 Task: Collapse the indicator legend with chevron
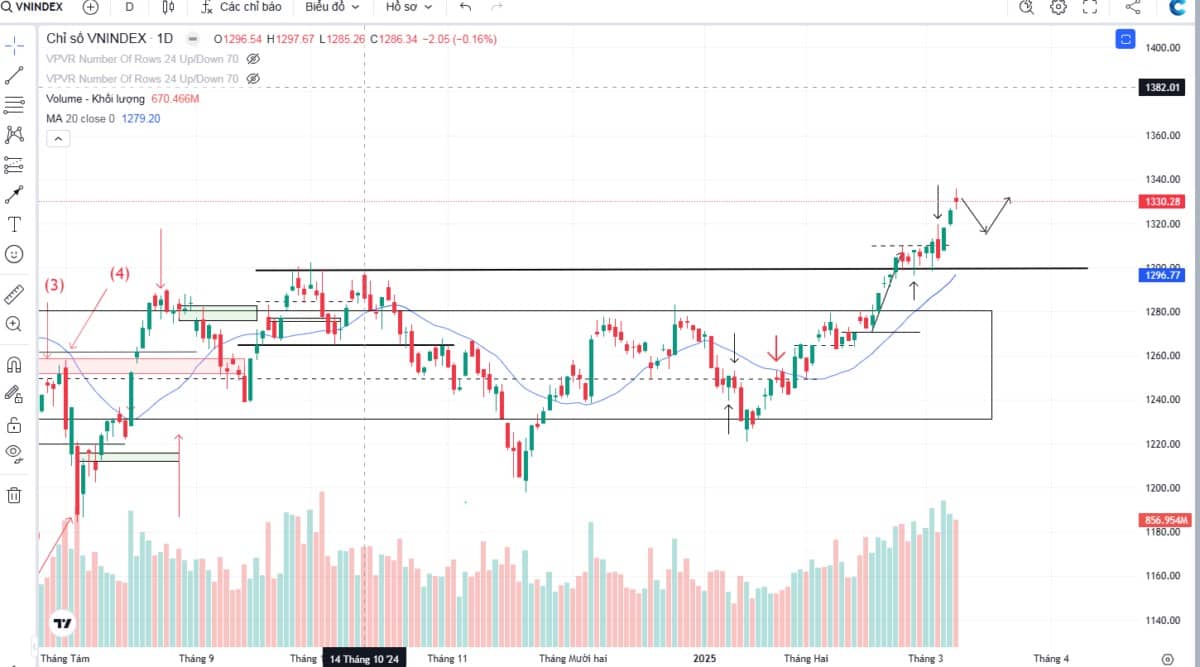(x=59, y=139)
